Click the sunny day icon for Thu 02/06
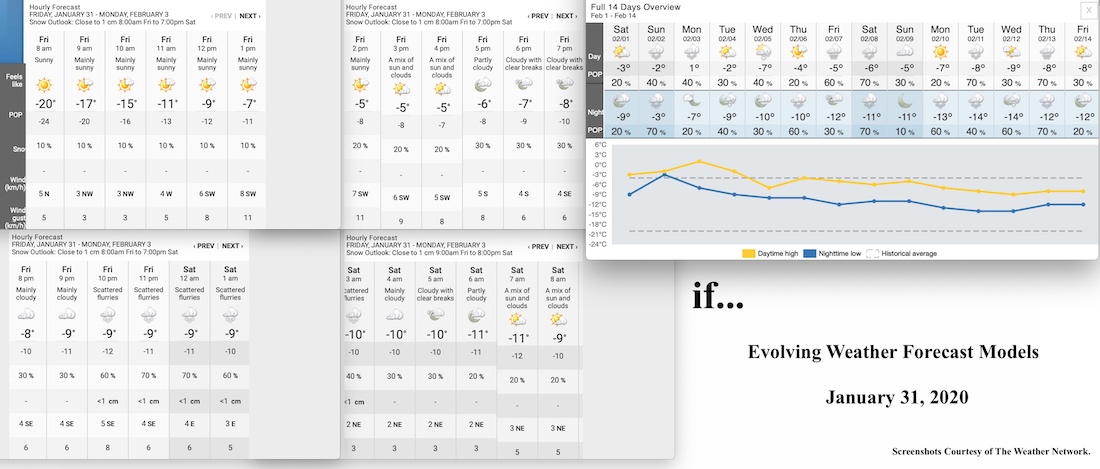The width and height of the screenshot is (1100, 469). (x=798, y=52)
